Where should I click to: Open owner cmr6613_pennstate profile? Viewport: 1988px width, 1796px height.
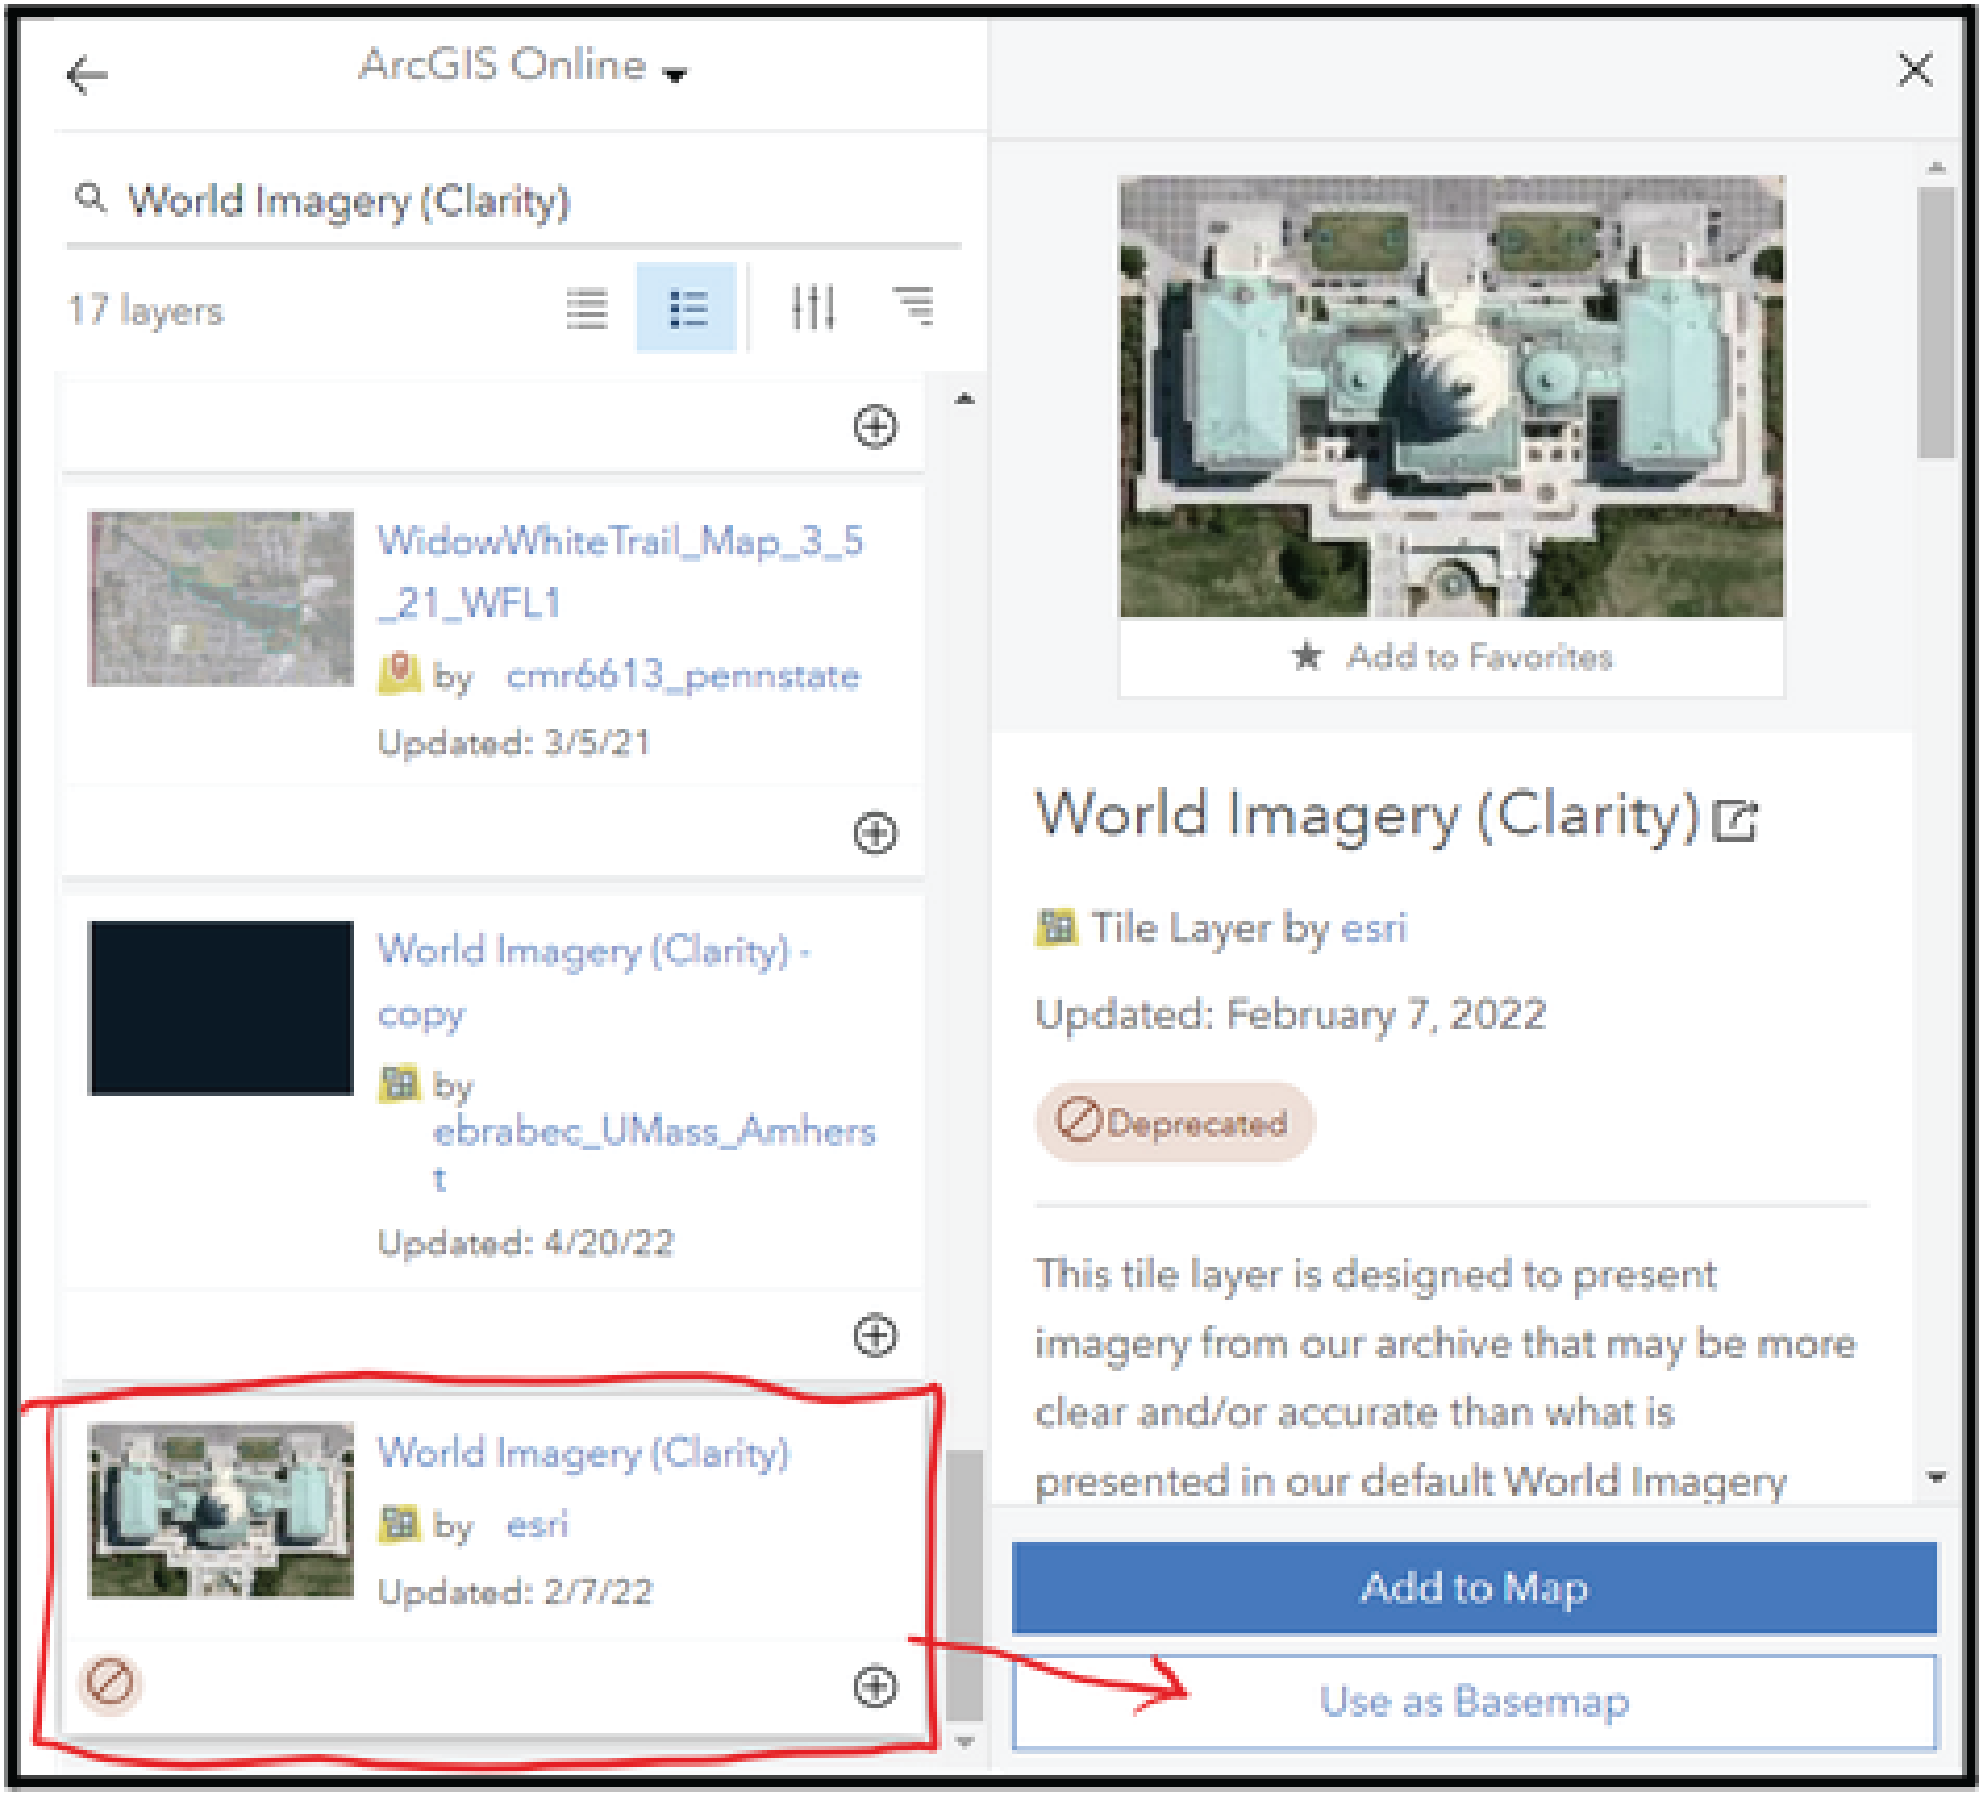pyautogui.click(x=683, y=676)
